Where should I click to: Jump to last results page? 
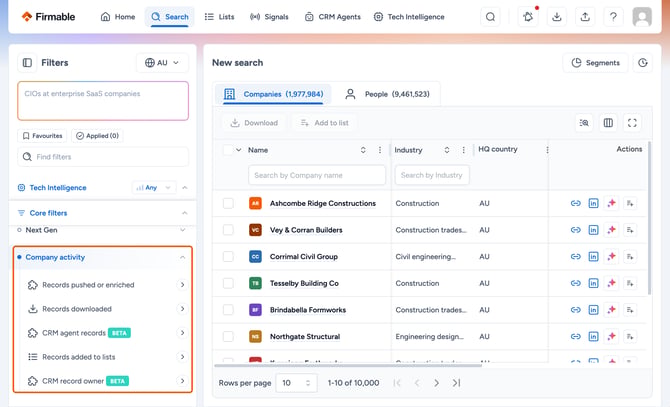456,383
